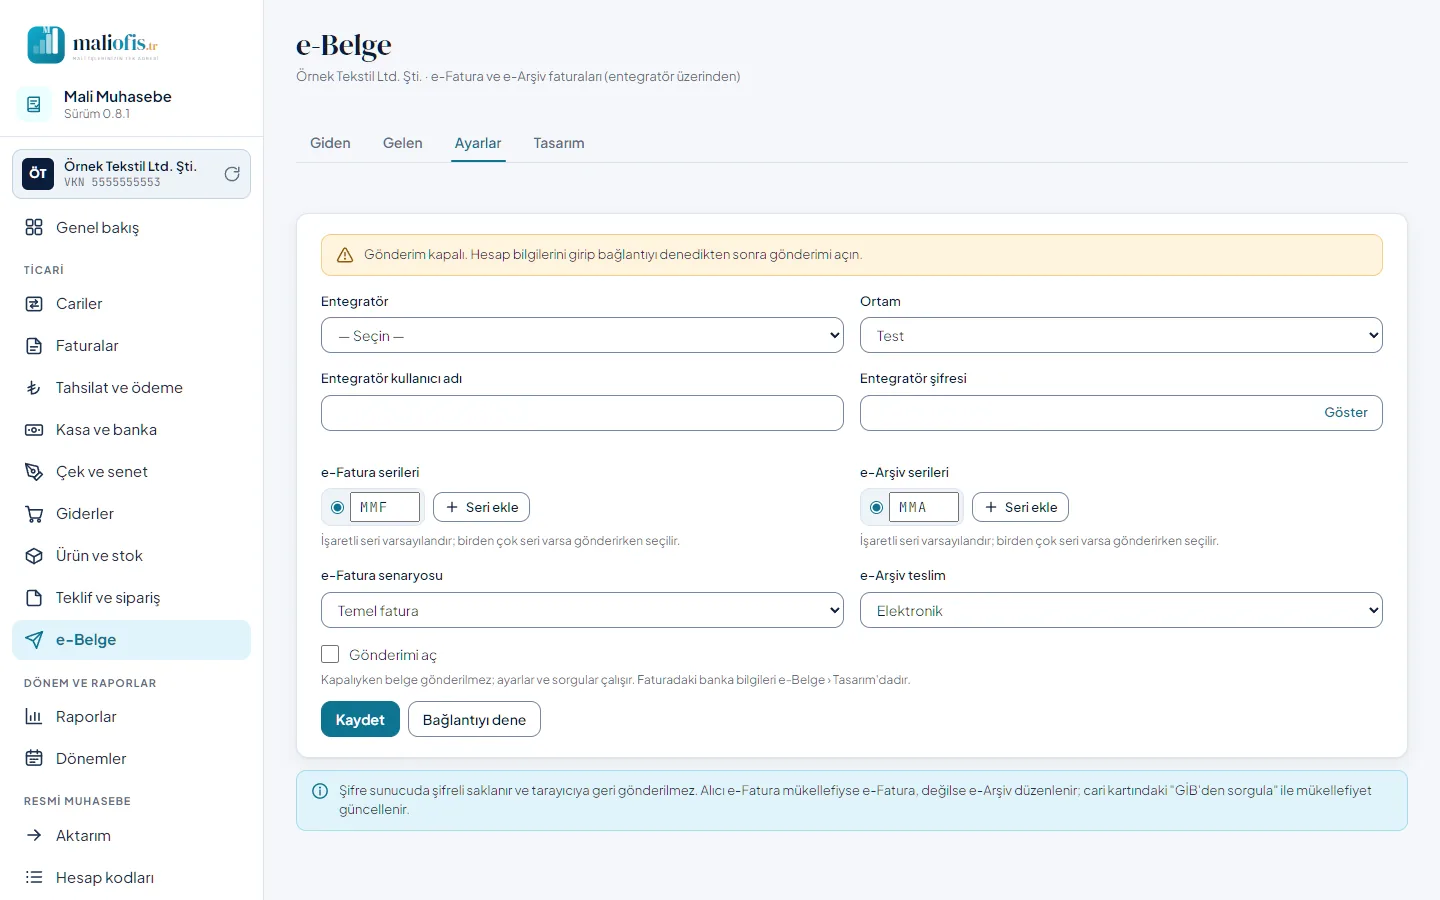Expand the e-Fatura senaryosu dropdown
Image resolution: width=1440 pixels, height=900 pixels.
click(582, 610)
